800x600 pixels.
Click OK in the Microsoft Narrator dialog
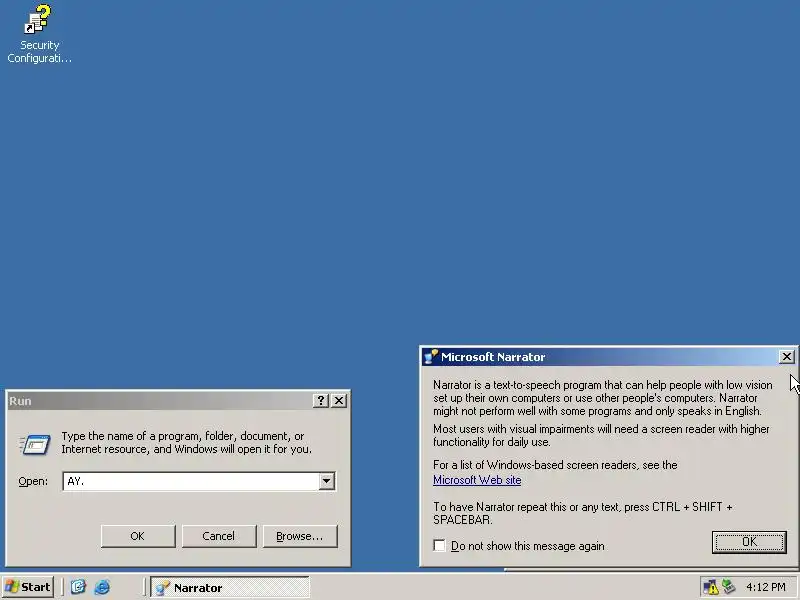coord(749,542)
